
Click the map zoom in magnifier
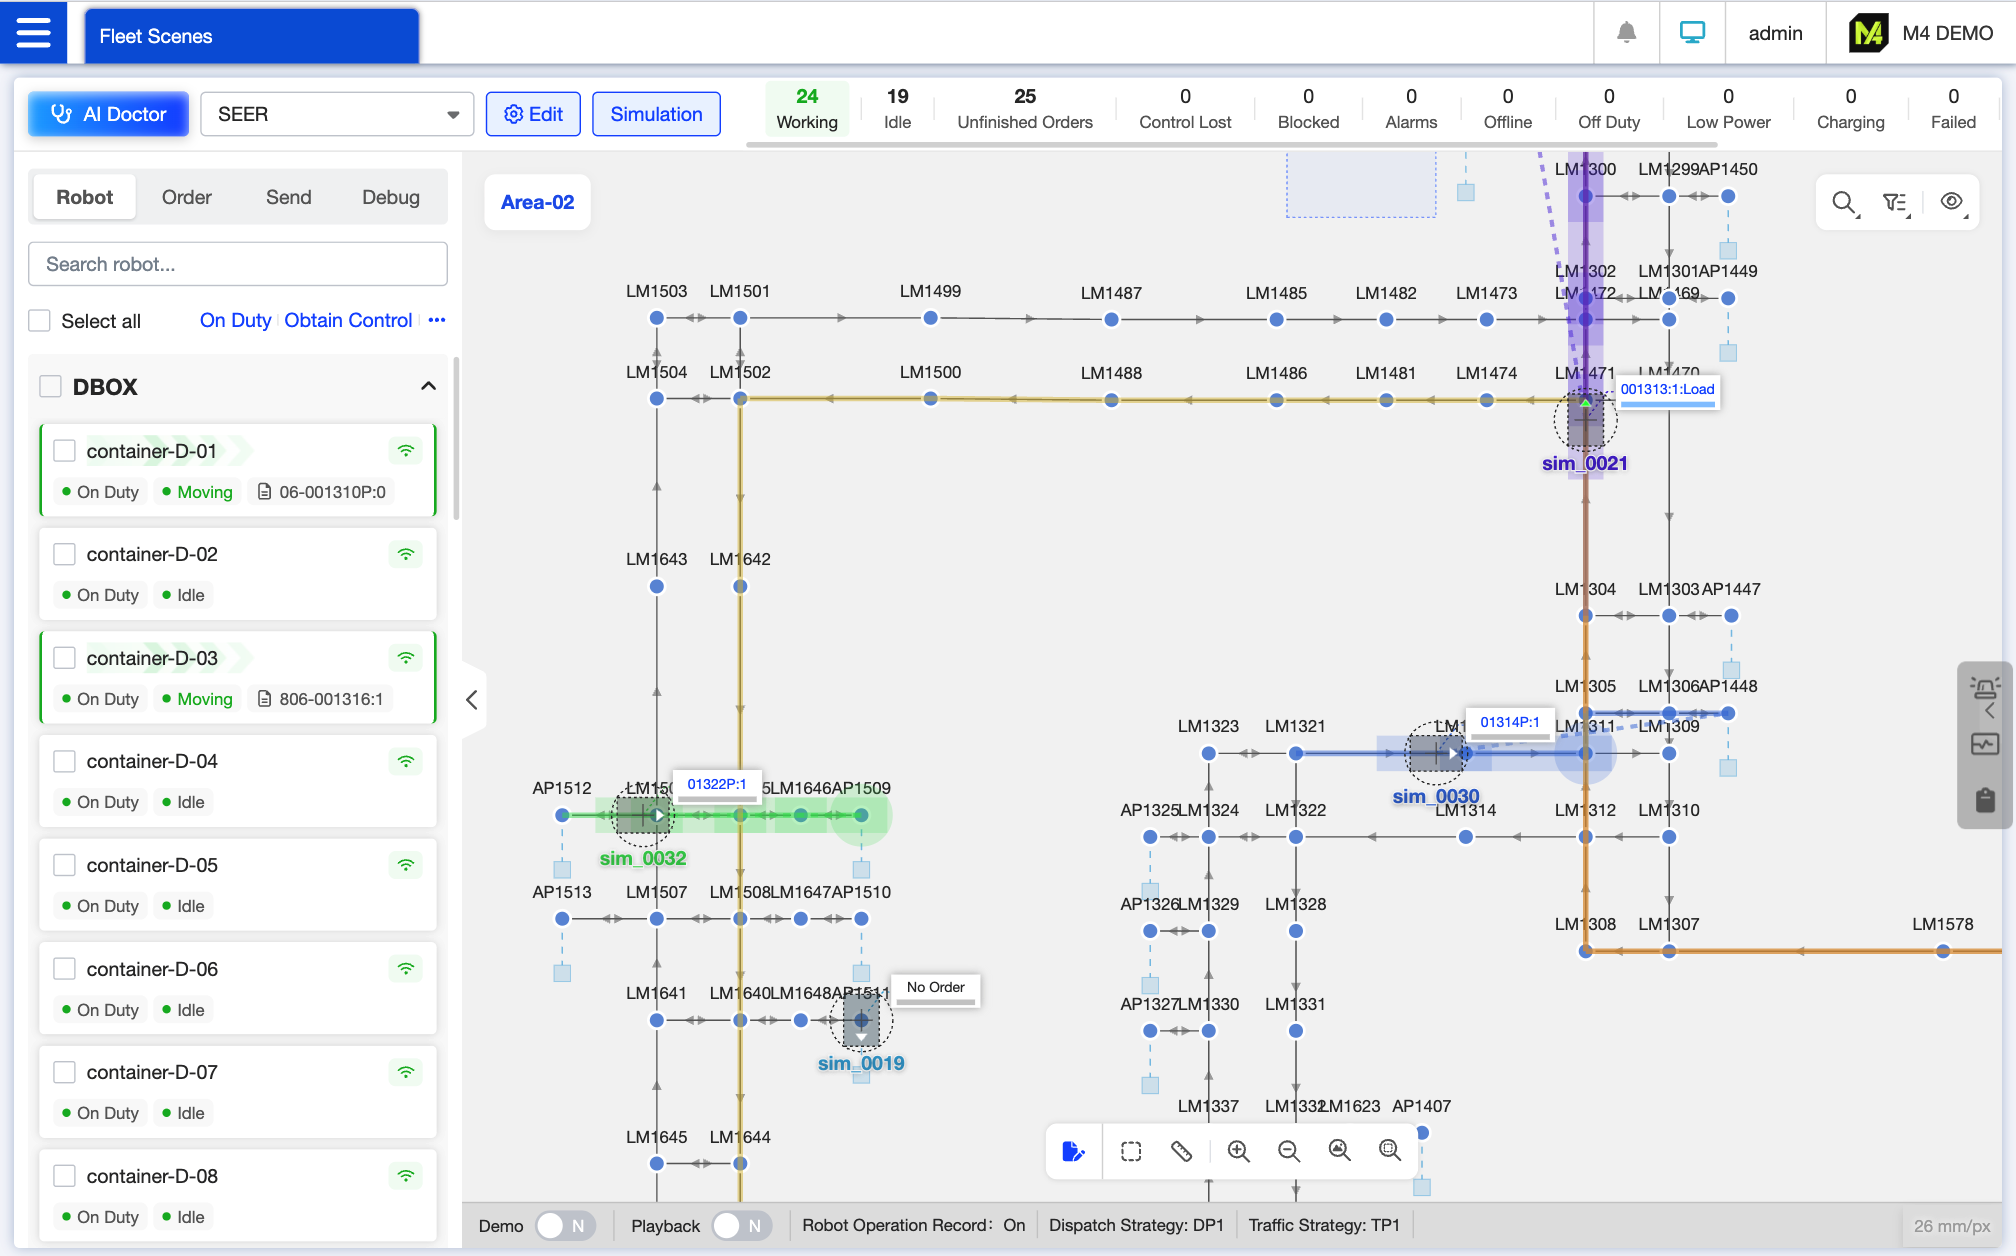1238,1151
